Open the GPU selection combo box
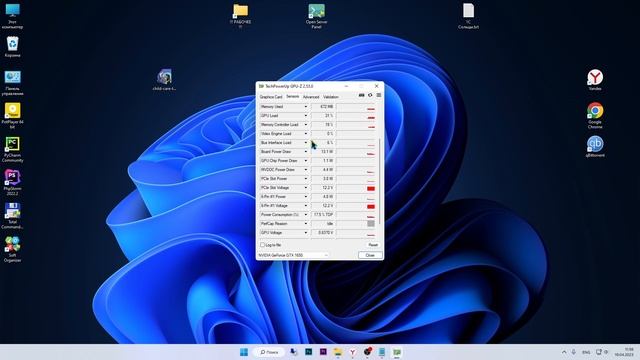 [293, 255]
